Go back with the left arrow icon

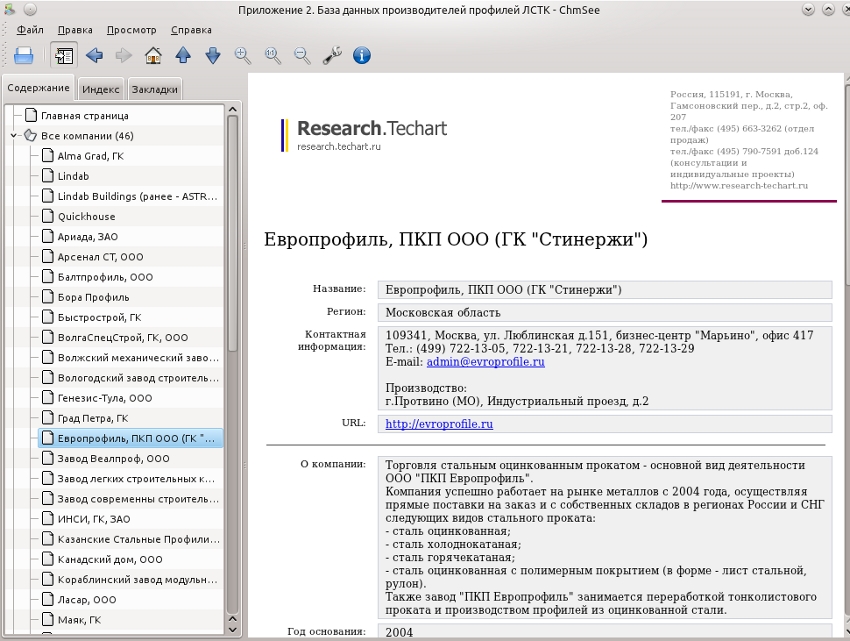pyautogui.click(x=94, y=55)
